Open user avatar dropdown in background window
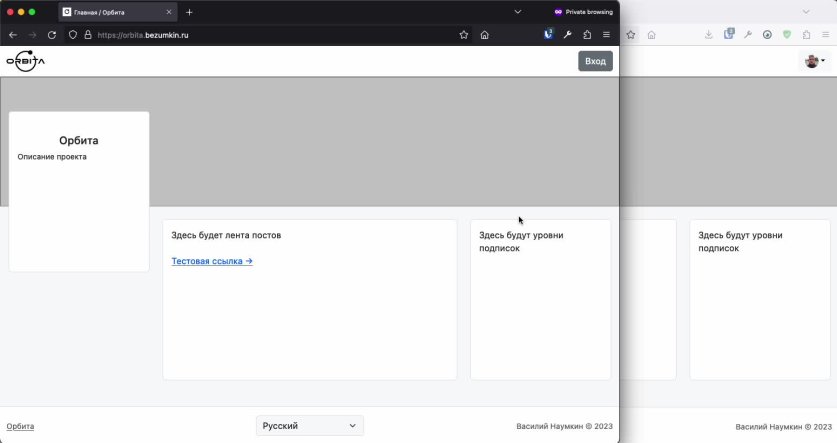837x443 pixels. tap(815, 61)
